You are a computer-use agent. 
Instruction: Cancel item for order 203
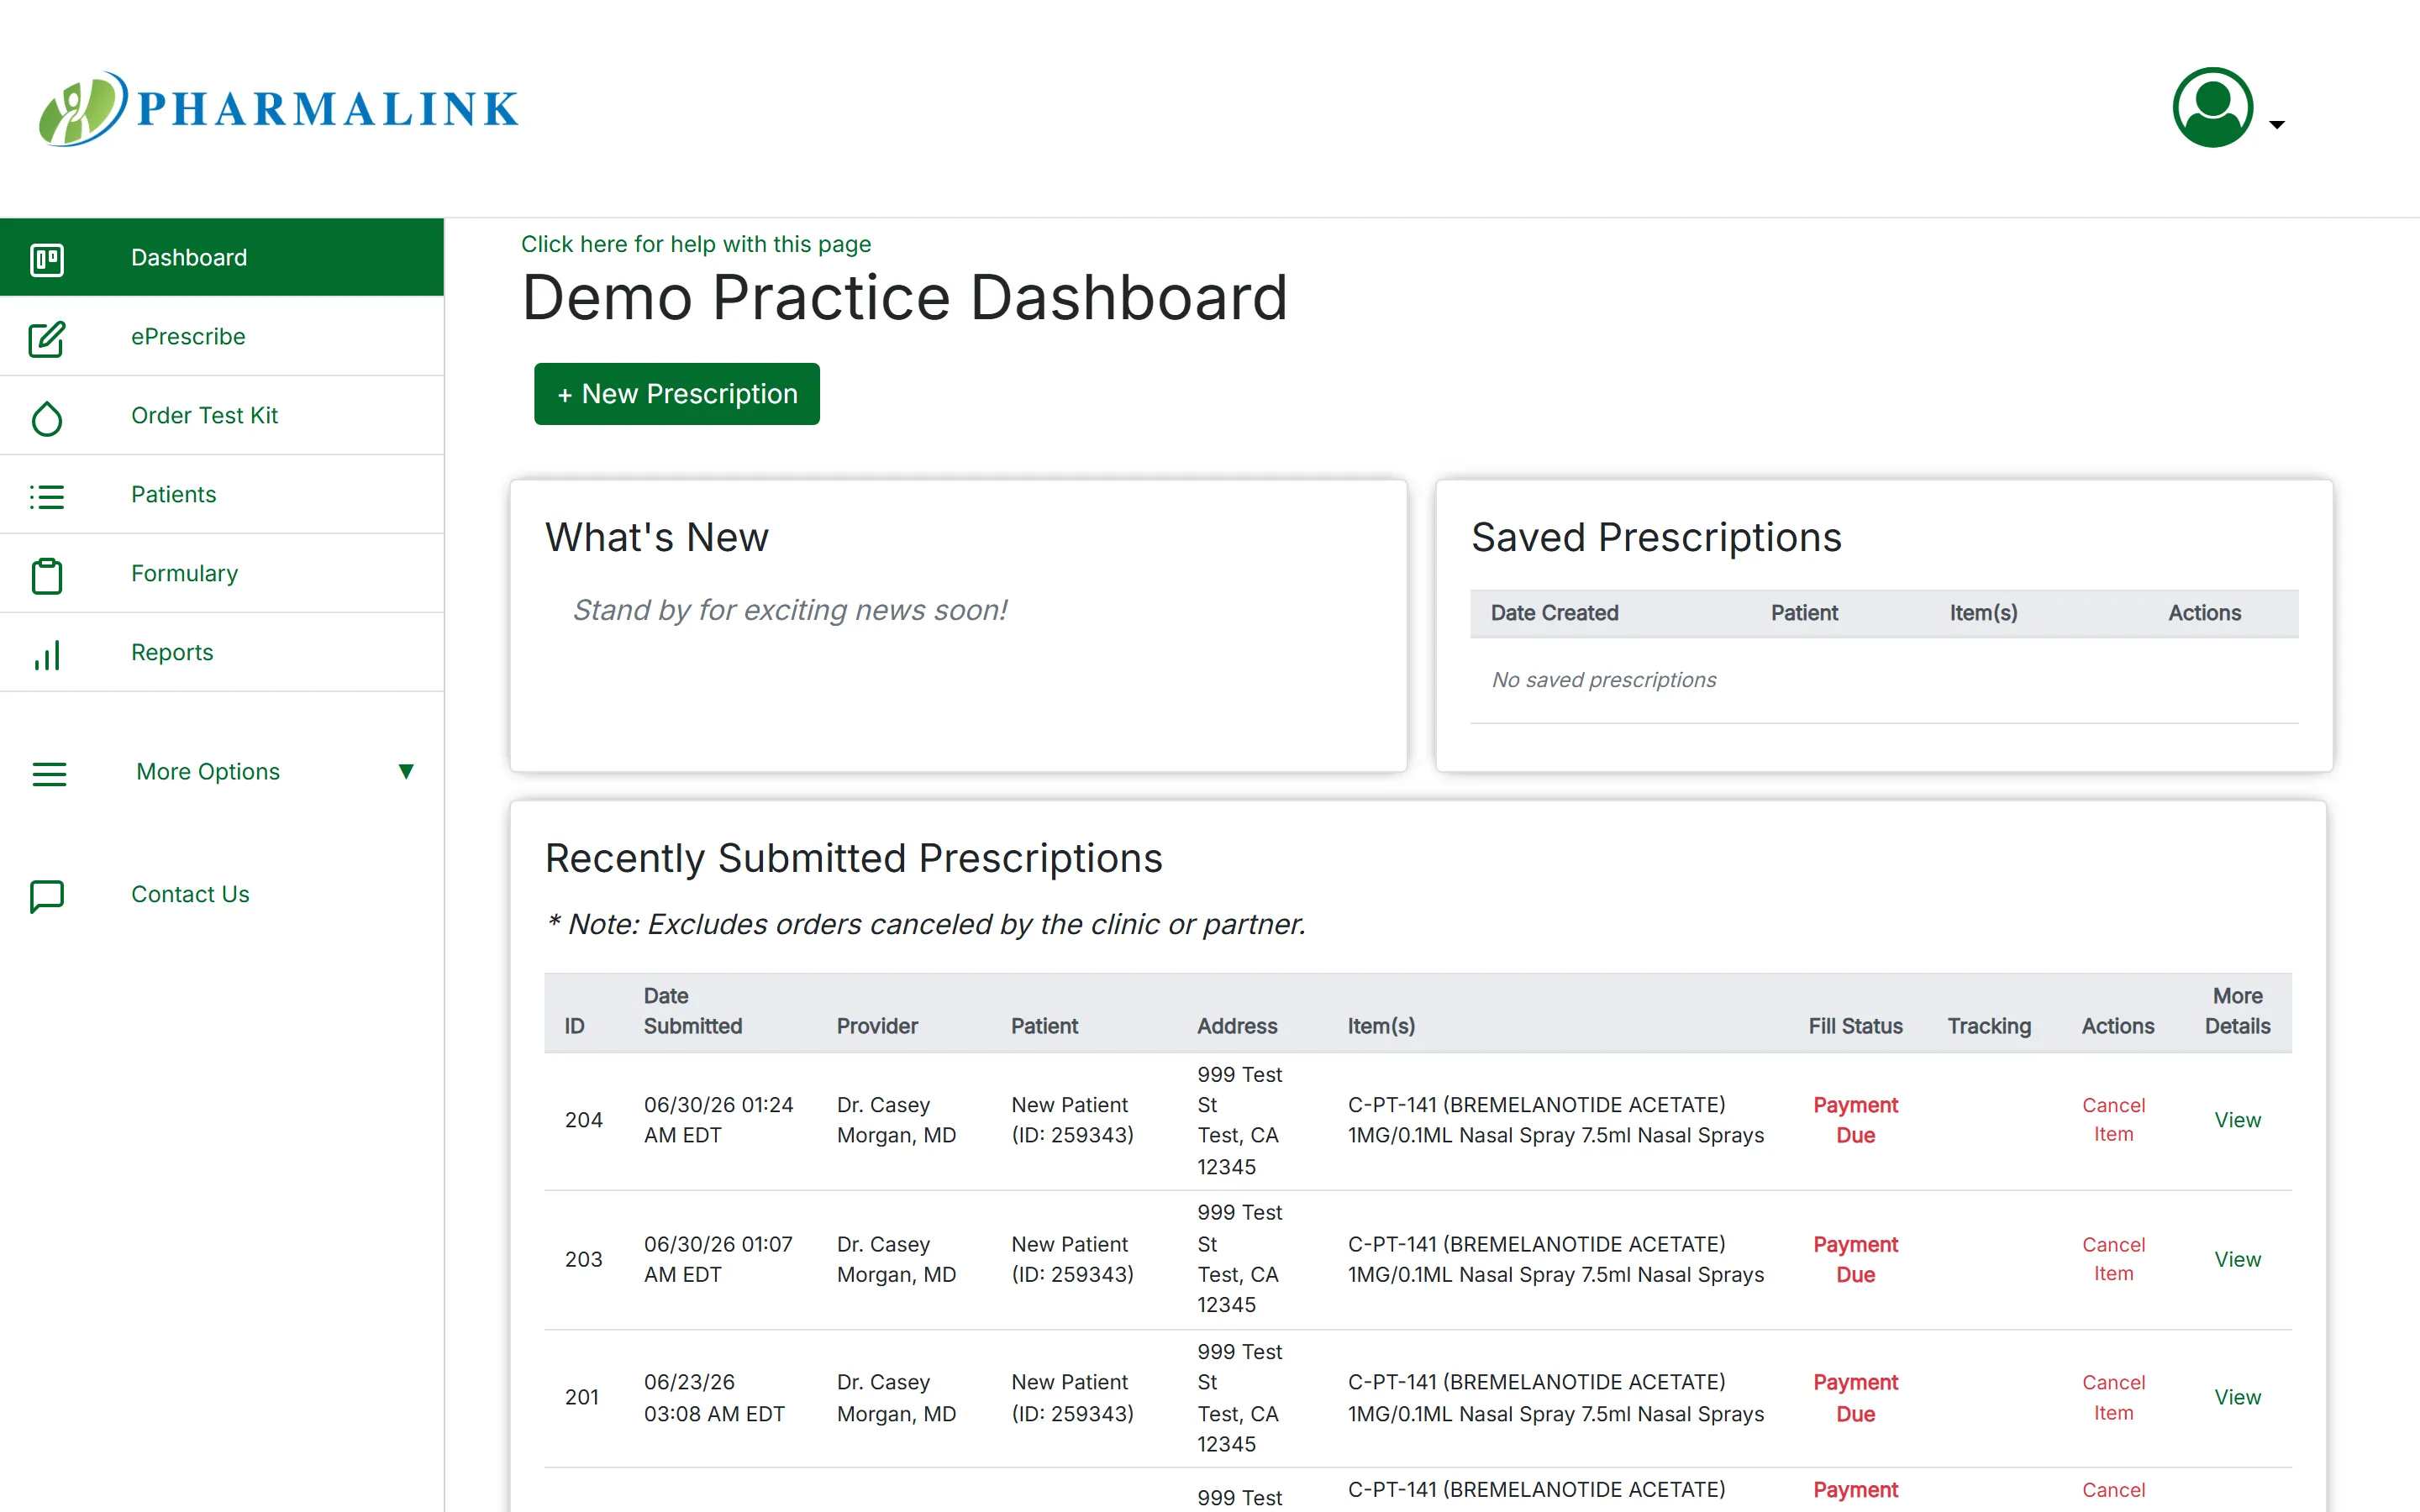point(2113,1258)
